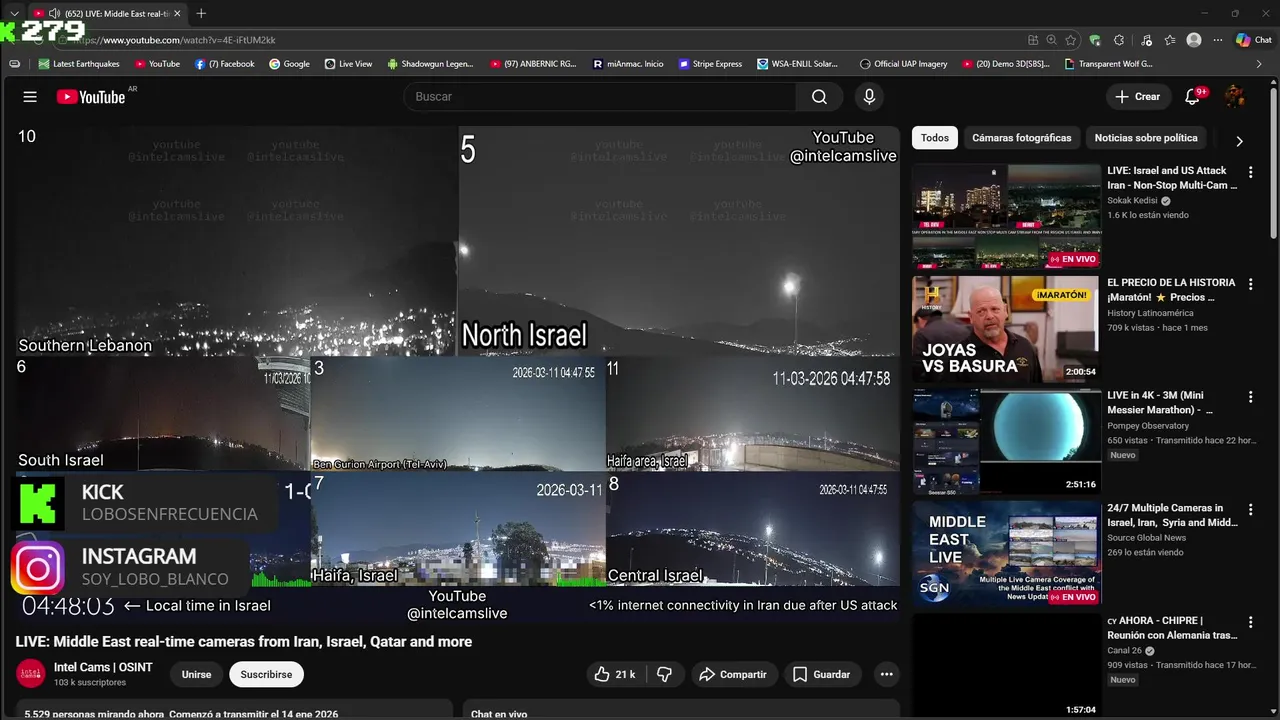
Task: Open options for LIVE in 4K Messier video
Action: coord(1250,397)
